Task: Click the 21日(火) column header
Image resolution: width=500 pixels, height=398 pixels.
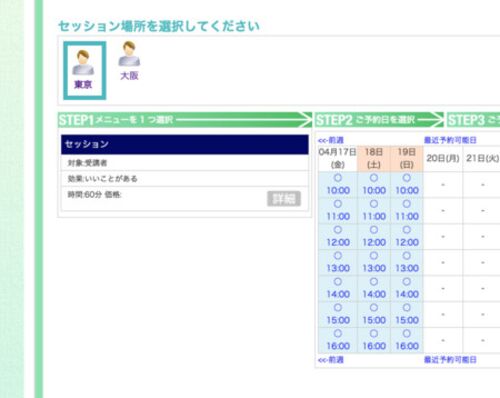Action: point(482,158)
